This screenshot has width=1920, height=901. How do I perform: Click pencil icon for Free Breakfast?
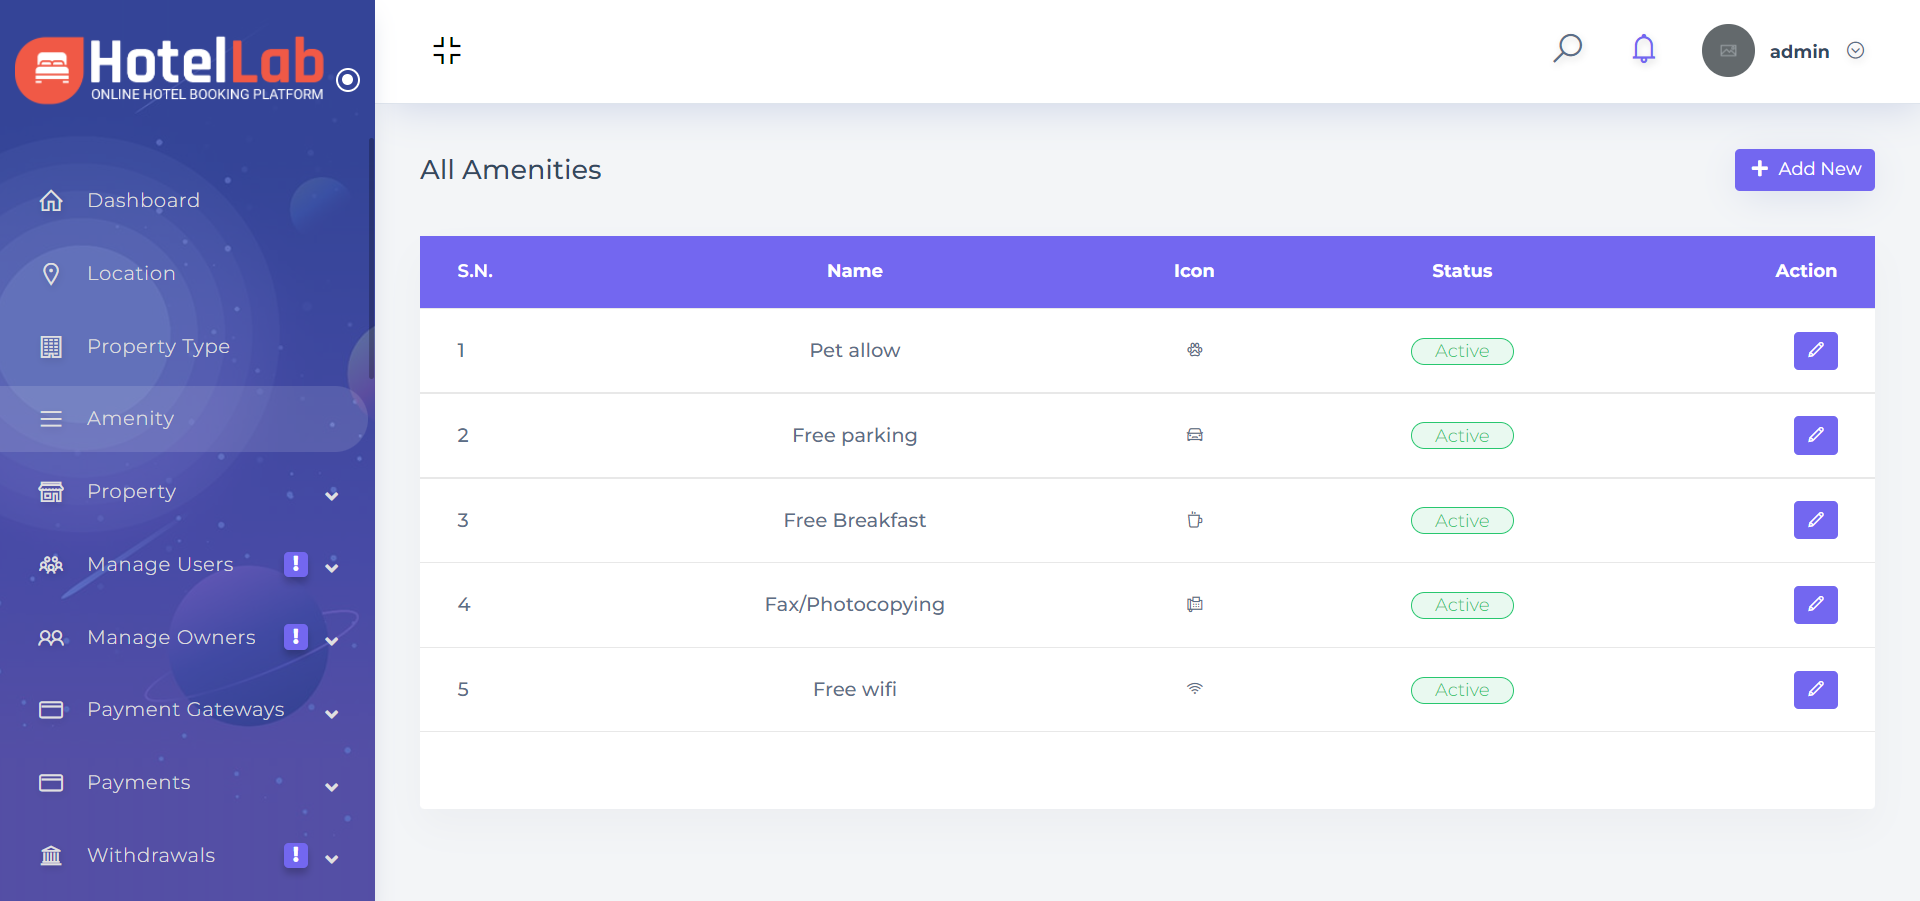tap(1815, 520)
